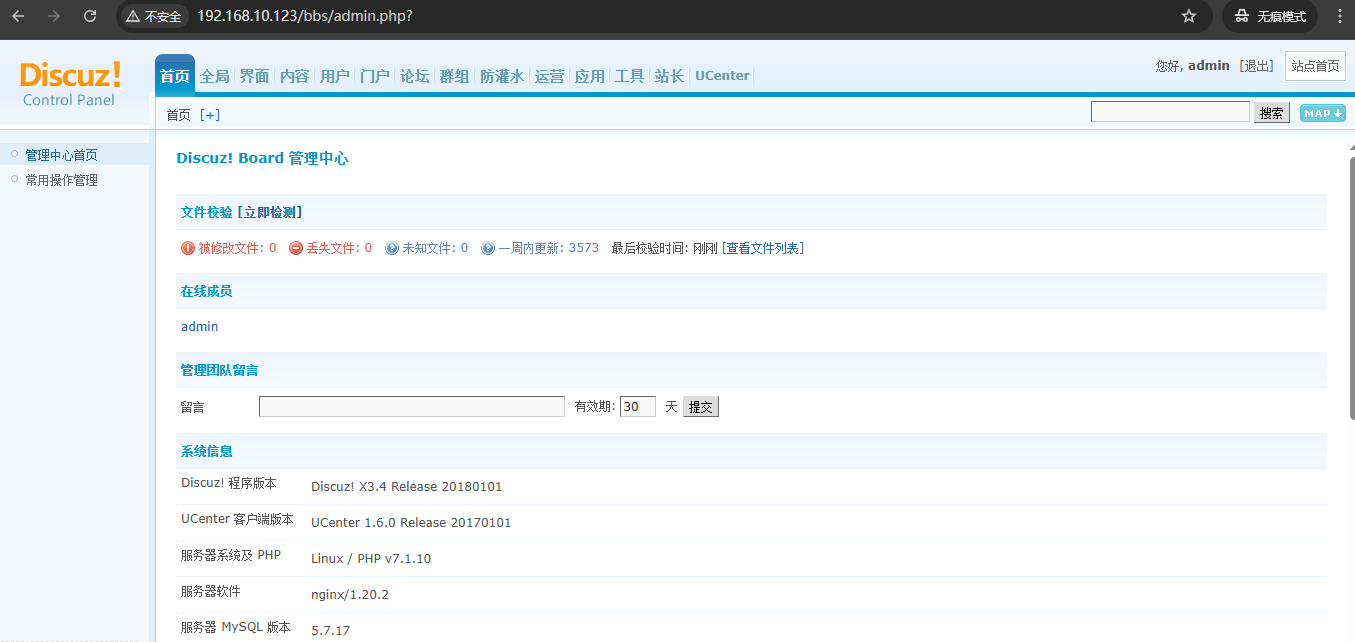1355x642 pixels.
Task: Click the 退出 logout link
Action: click(1256, 66)
